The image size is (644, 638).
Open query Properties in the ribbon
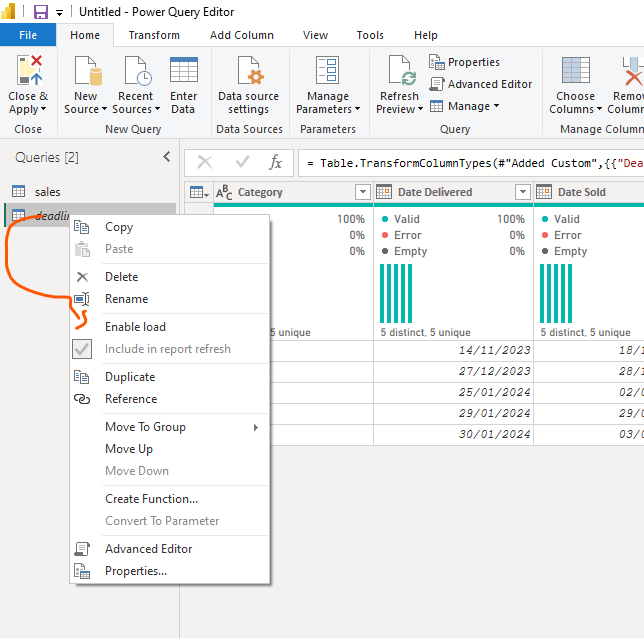465,62
